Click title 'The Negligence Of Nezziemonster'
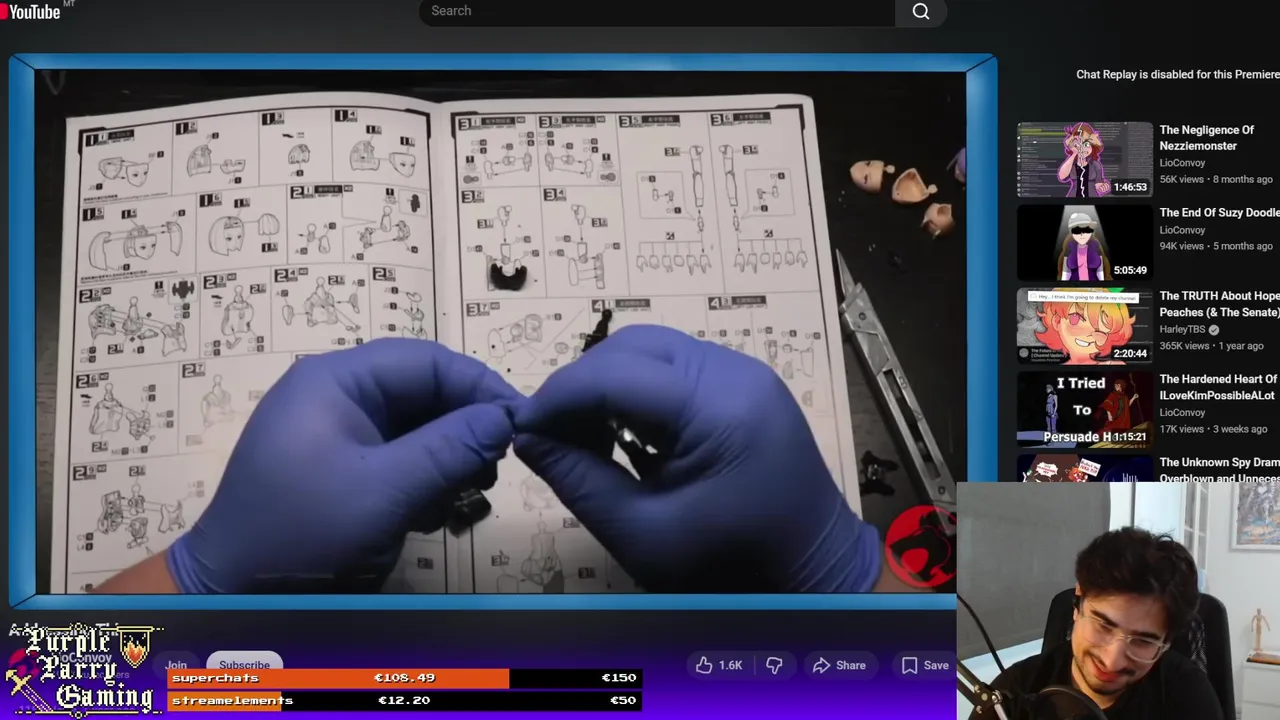This screenshot has width=1280, height=720. 1206,138
